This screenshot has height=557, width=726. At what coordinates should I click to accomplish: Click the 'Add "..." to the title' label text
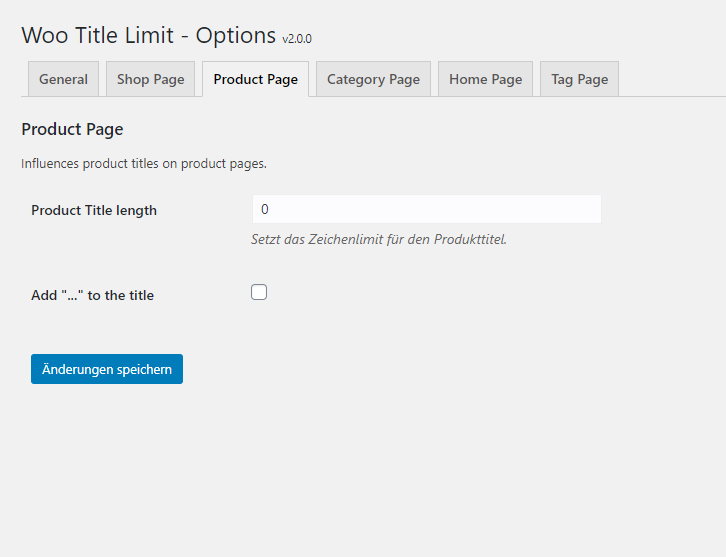point(92,295)
